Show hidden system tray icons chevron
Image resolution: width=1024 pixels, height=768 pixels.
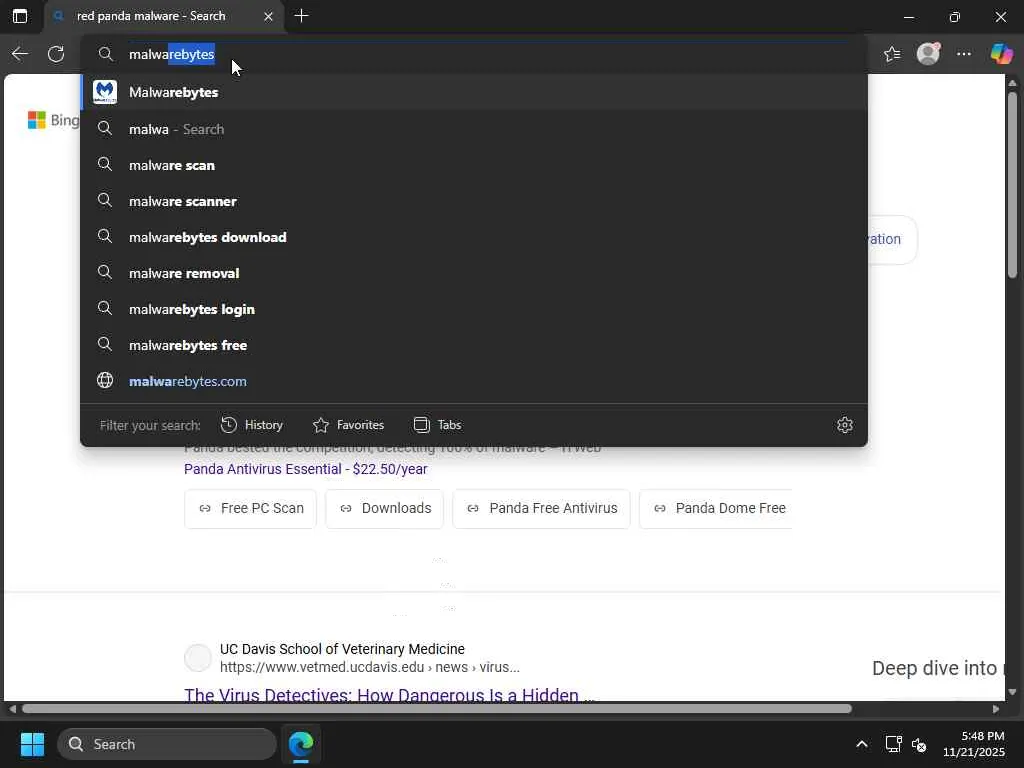click(x=862, y=744)
